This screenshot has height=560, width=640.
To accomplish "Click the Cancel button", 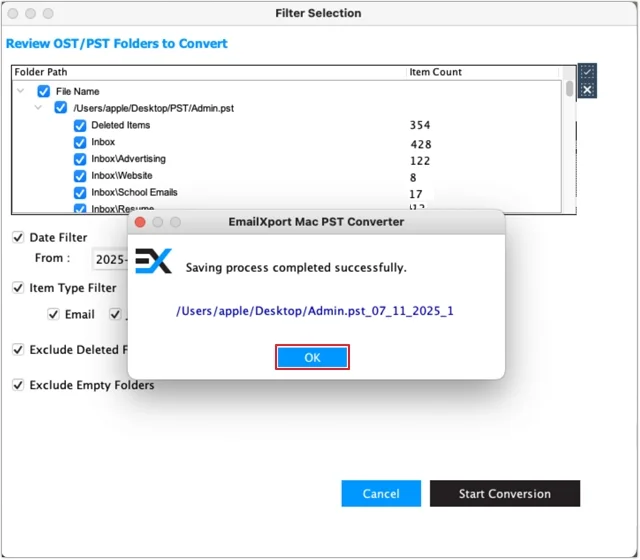I will pos(381,493).
